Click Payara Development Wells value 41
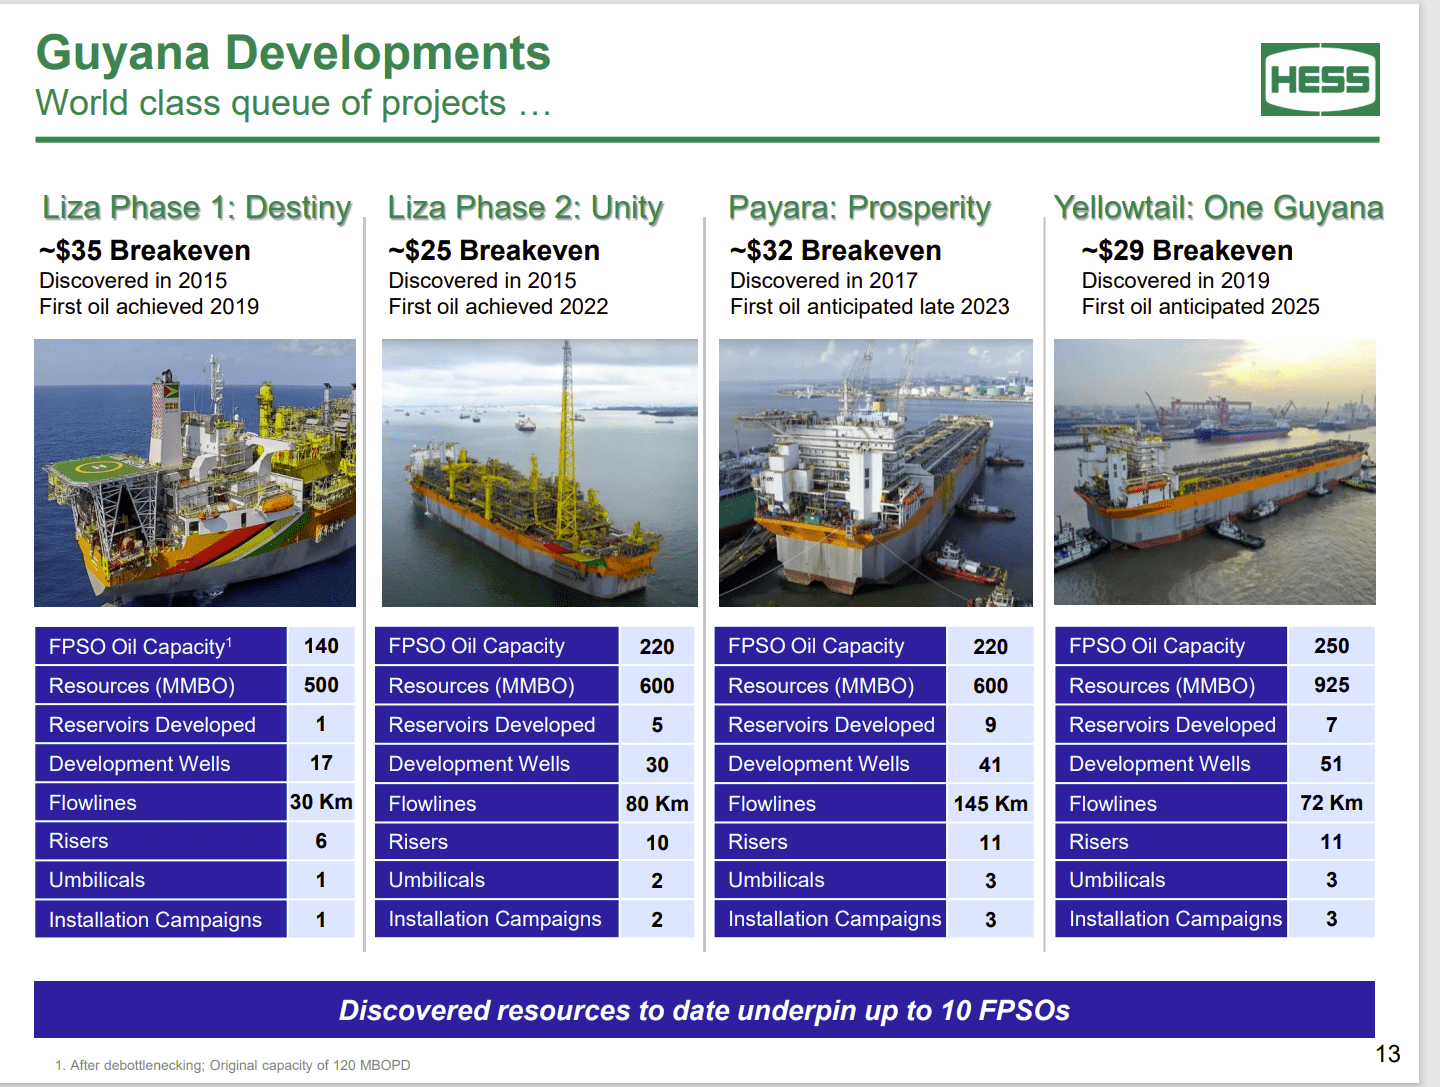Viewport: 1440px width, 1087px height. pyautogui.click(x=990, y=765)
